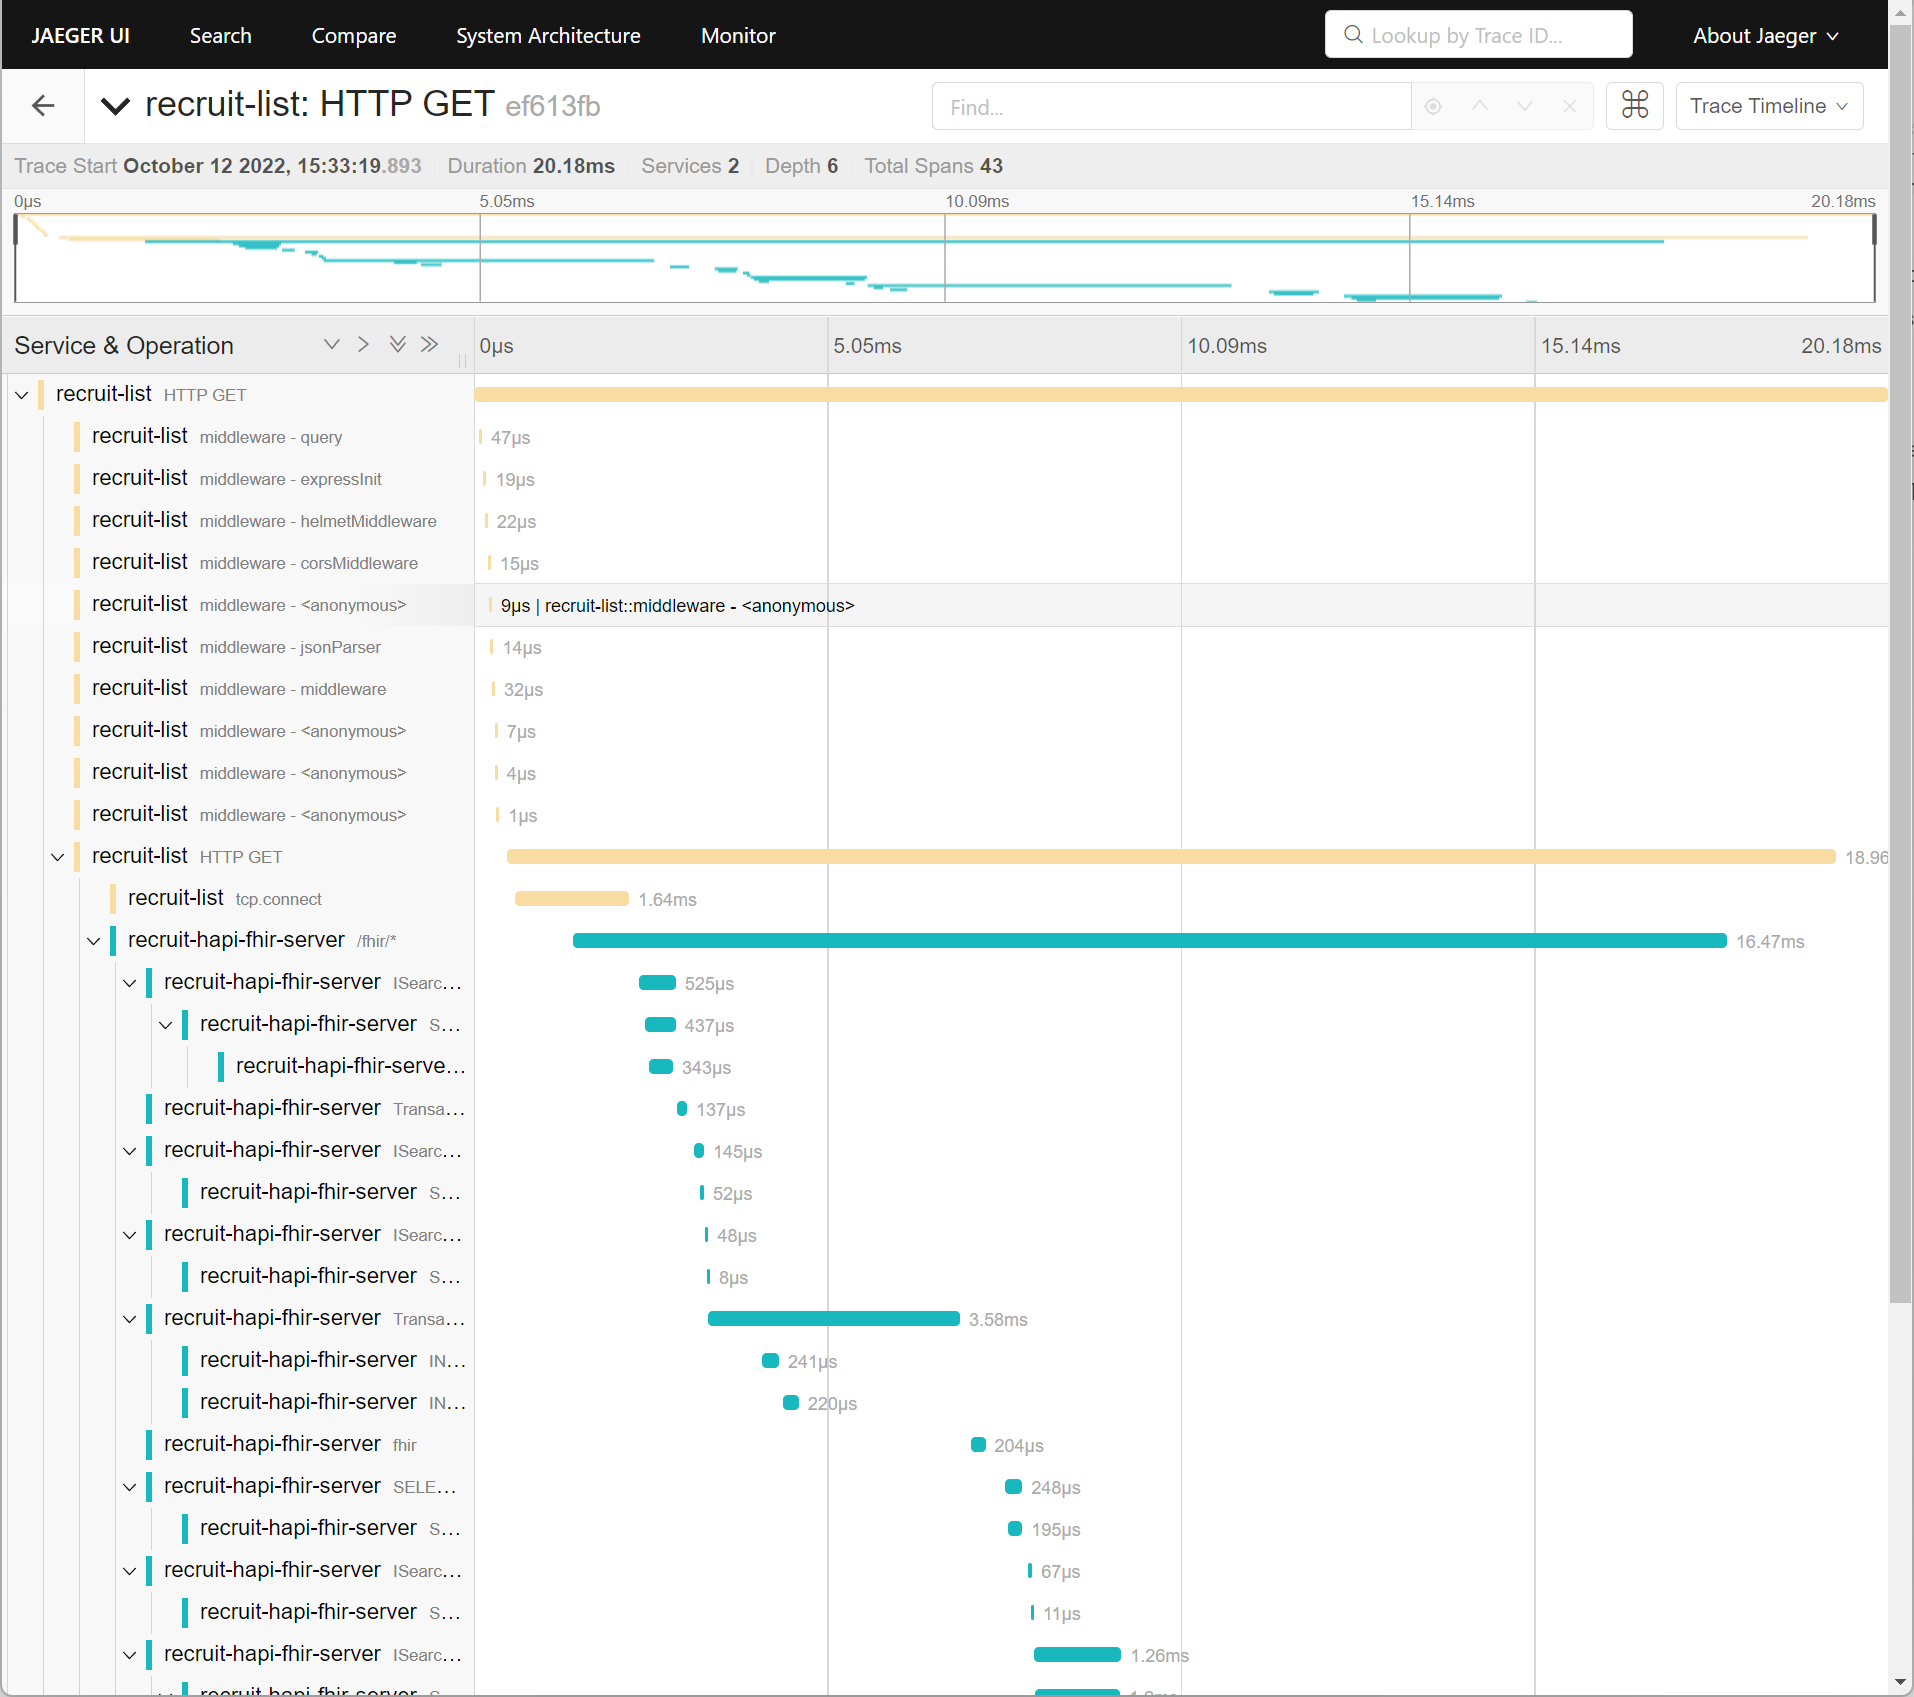The image size is (1914, 1697).
Task: Click the Find input field
Action: (1171, 106)
